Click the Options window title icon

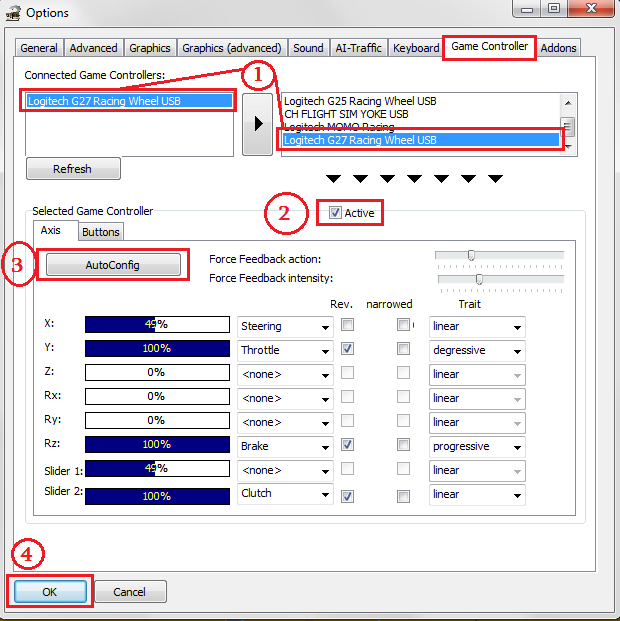[13, 13]
